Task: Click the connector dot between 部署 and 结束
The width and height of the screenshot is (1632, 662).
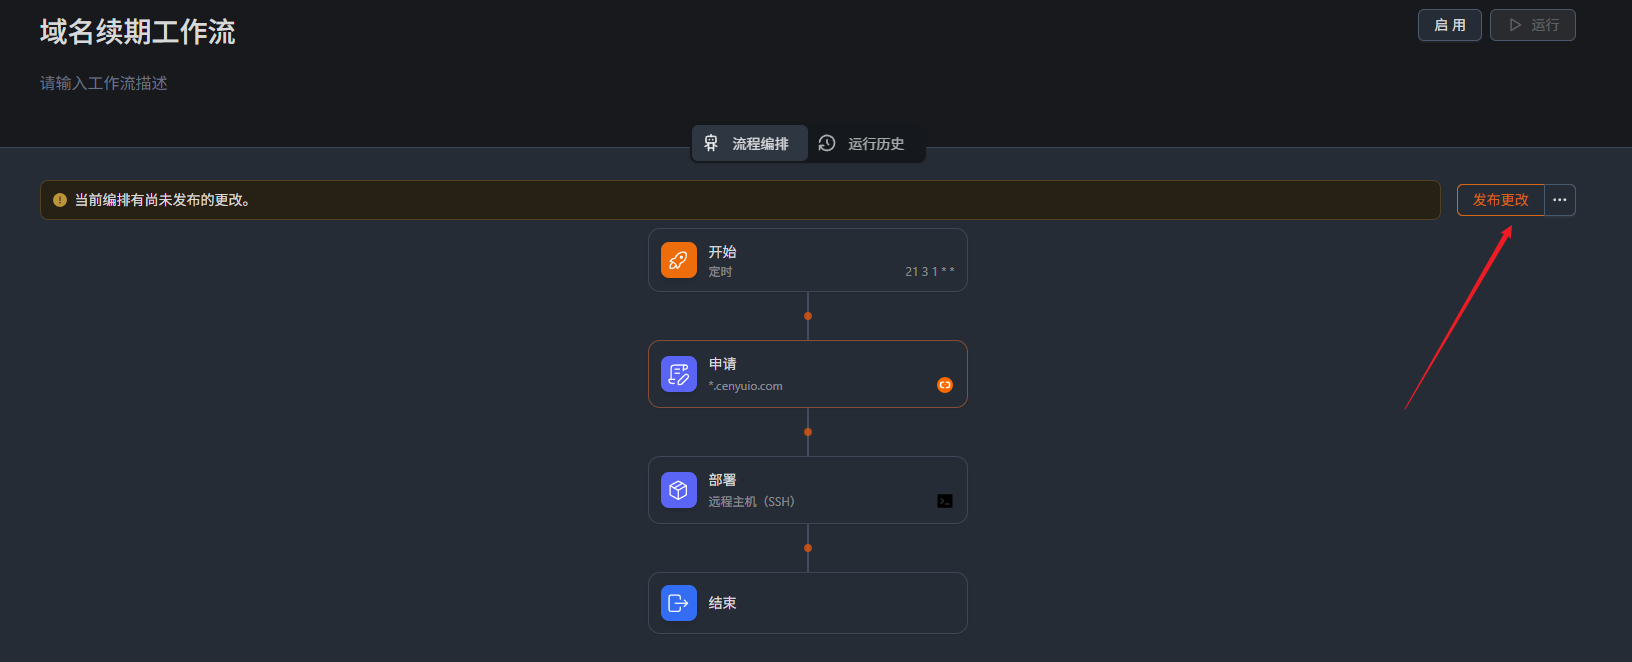Action: [x=808, y=548]
